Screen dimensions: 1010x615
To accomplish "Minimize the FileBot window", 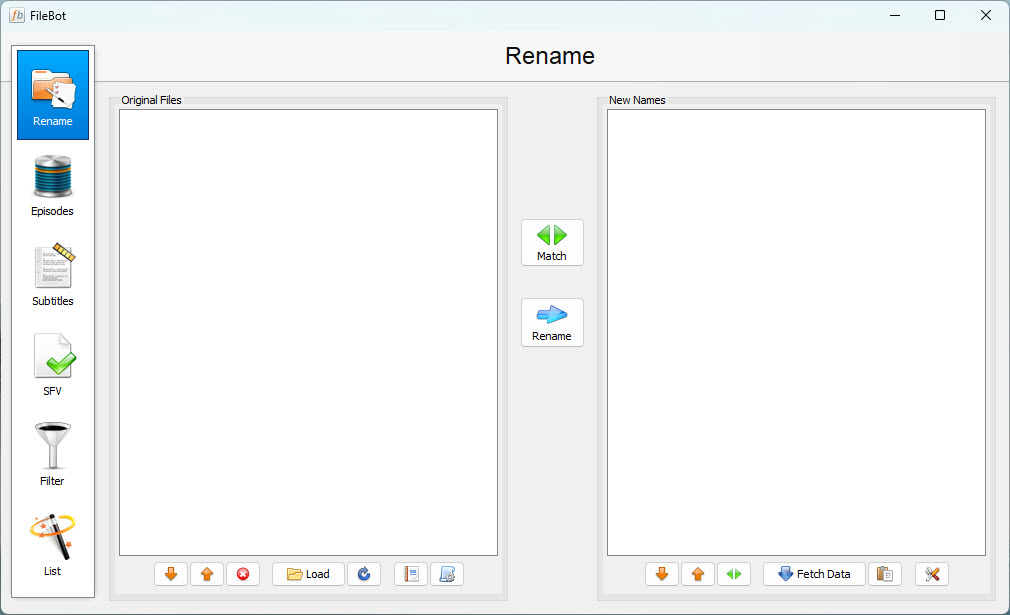I will pos(895,15).
